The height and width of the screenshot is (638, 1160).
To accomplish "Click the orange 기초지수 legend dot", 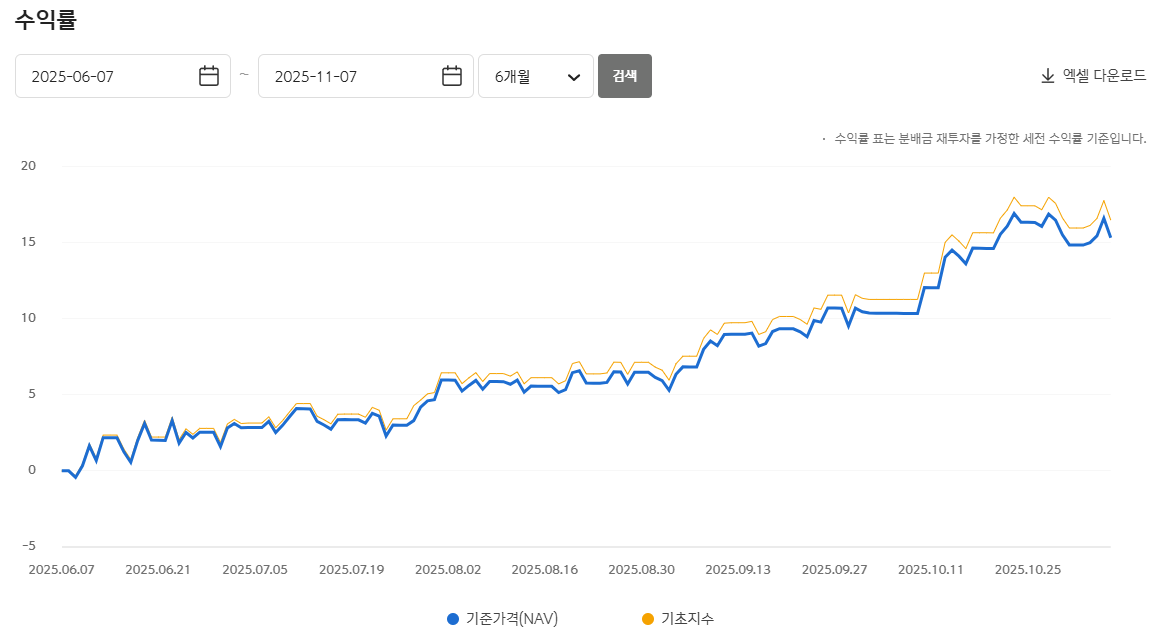I will pos(648,619).
